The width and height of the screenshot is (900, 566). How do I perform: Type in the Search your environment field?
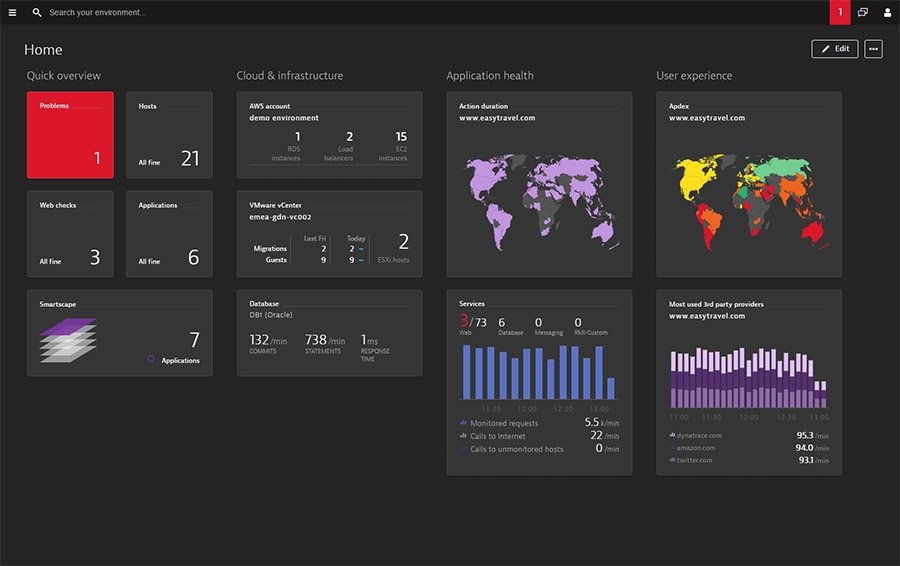[200, 12]
